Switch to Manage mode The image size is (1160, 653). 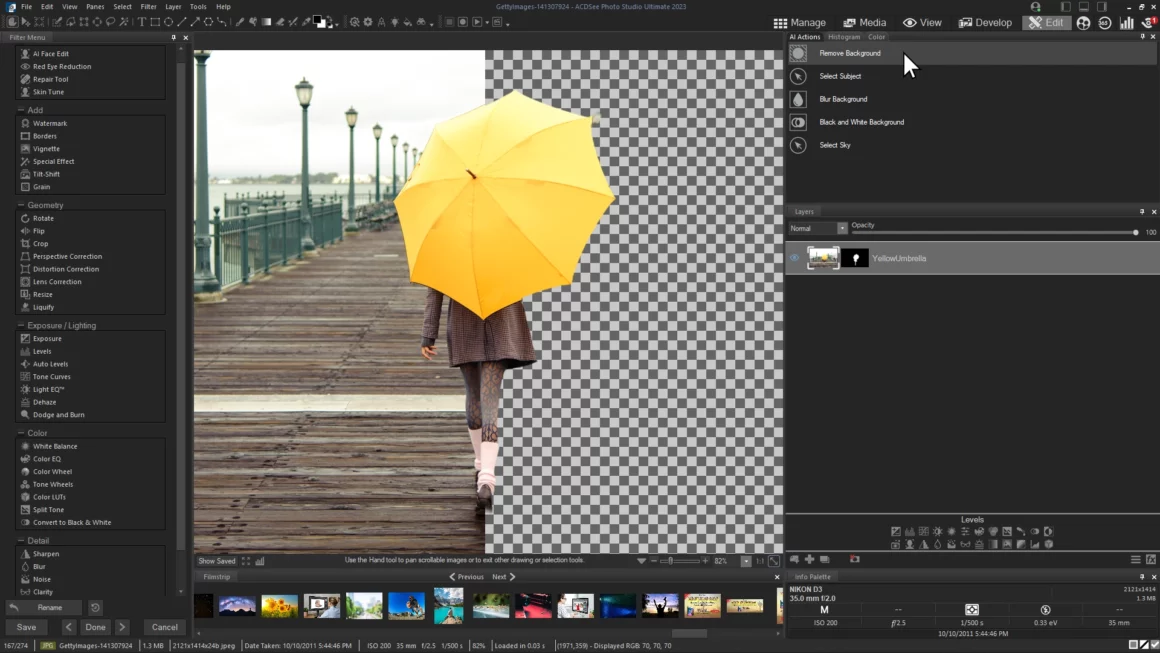800,23
